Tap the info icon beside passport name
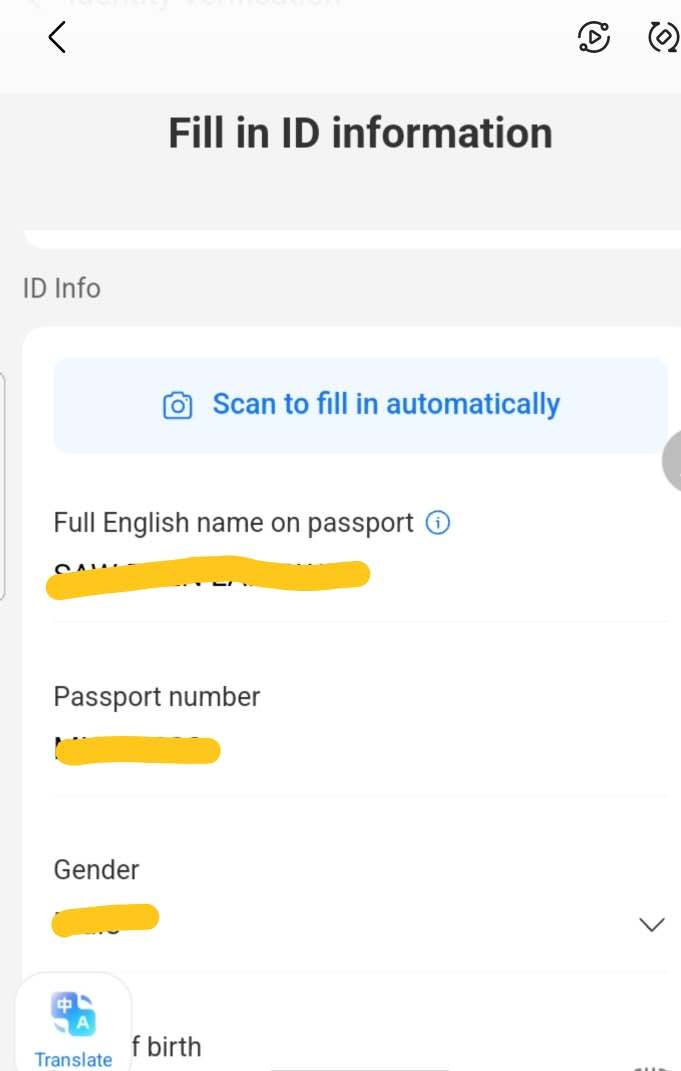Screen dimensions: 681x1071 tap(438, 522)
